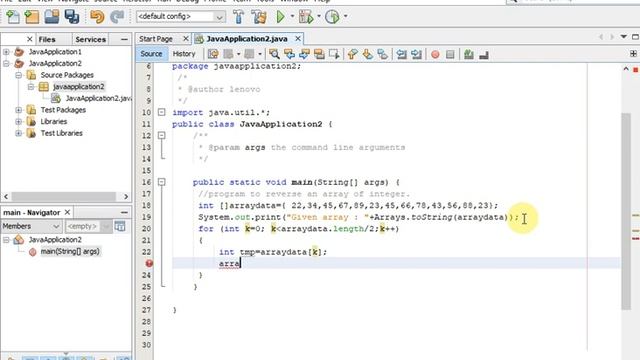Click the red error stripe indicator top-right
The width and height of the screenshot is (640, 360).
click(x=636, y=70)
